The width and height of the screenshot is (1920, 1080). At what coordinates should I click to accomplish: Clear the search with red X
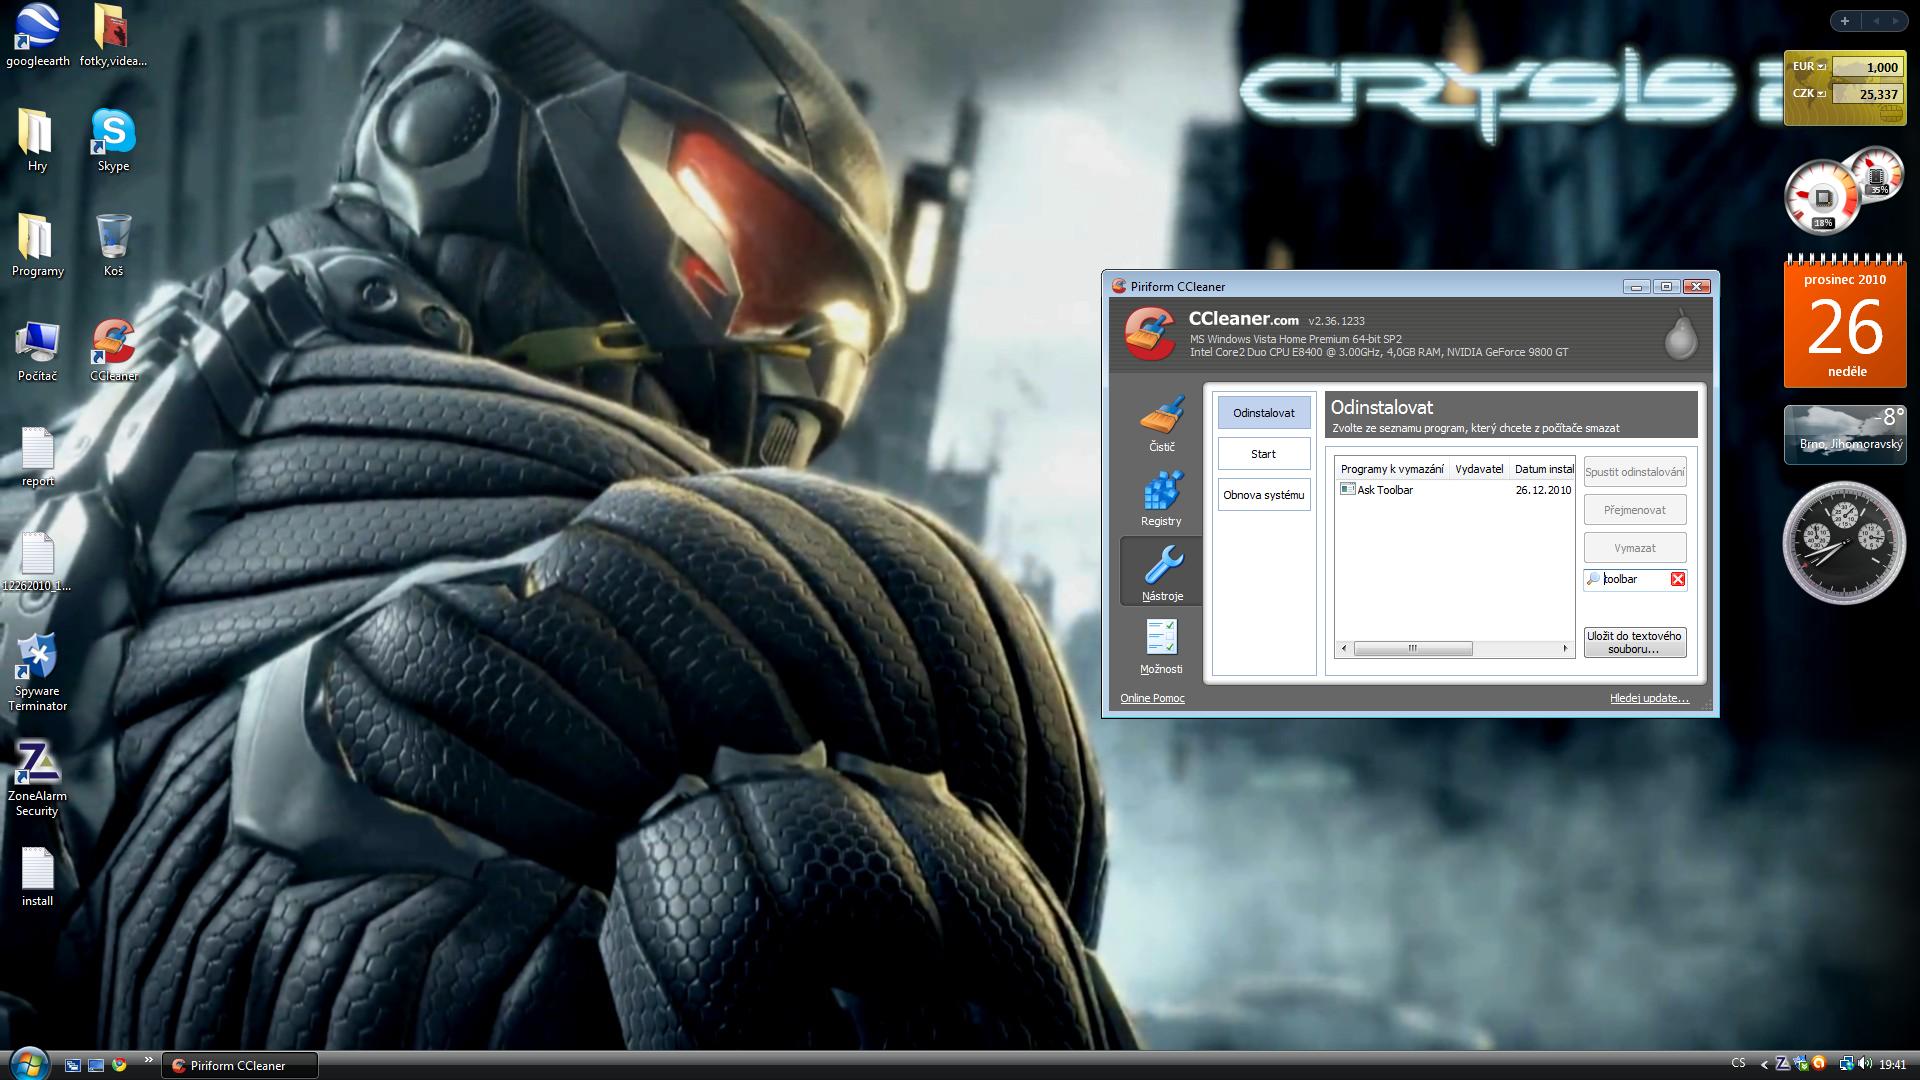point(1678,579)
